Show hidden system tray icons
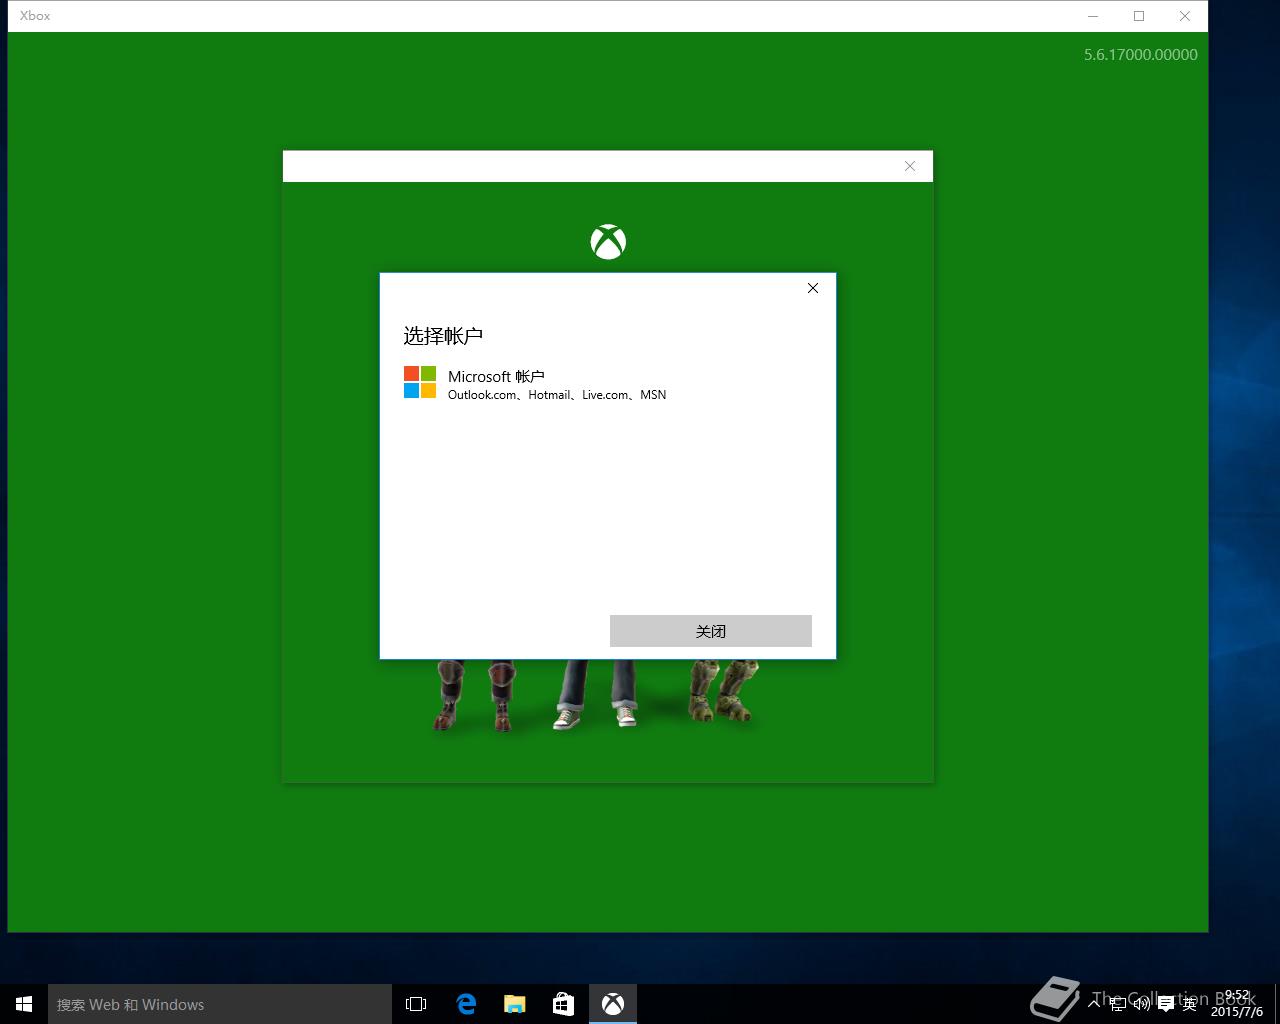Image resolution: width=1280 pixels, height=1024 pixels. 1094,1003
